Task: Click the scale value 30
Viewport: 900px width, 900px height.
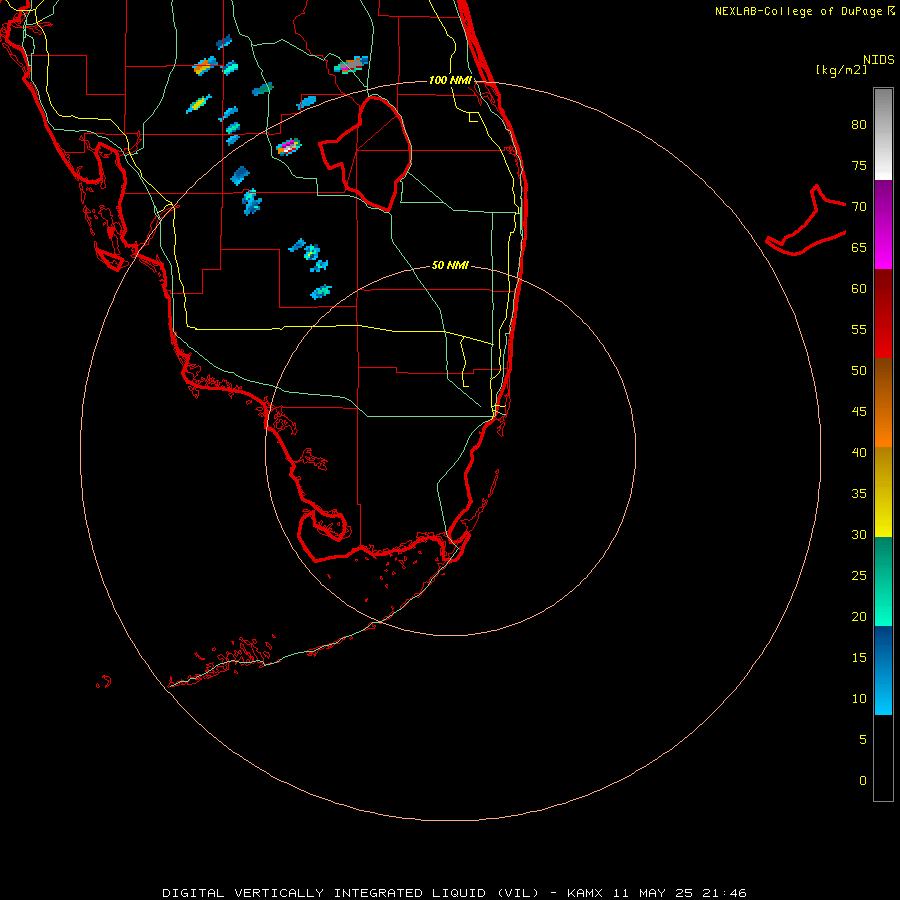Action: click(859, 534)
